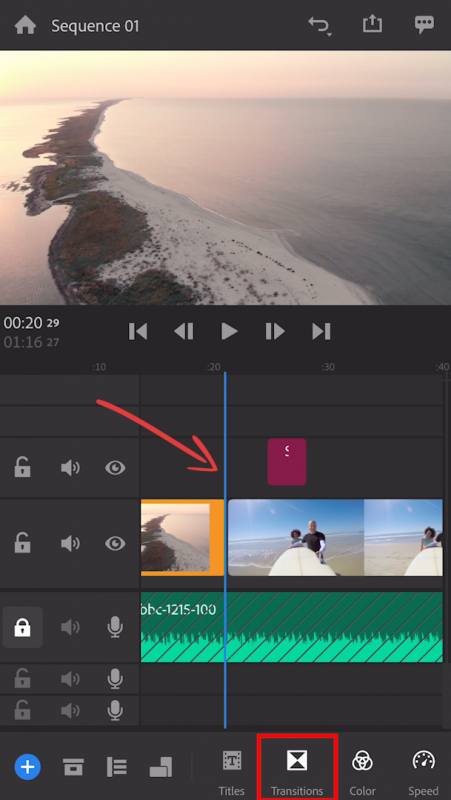The height and width of the screenshot is (800, 451).
Task: Lock the second audio track
Action: click(22, 679)
